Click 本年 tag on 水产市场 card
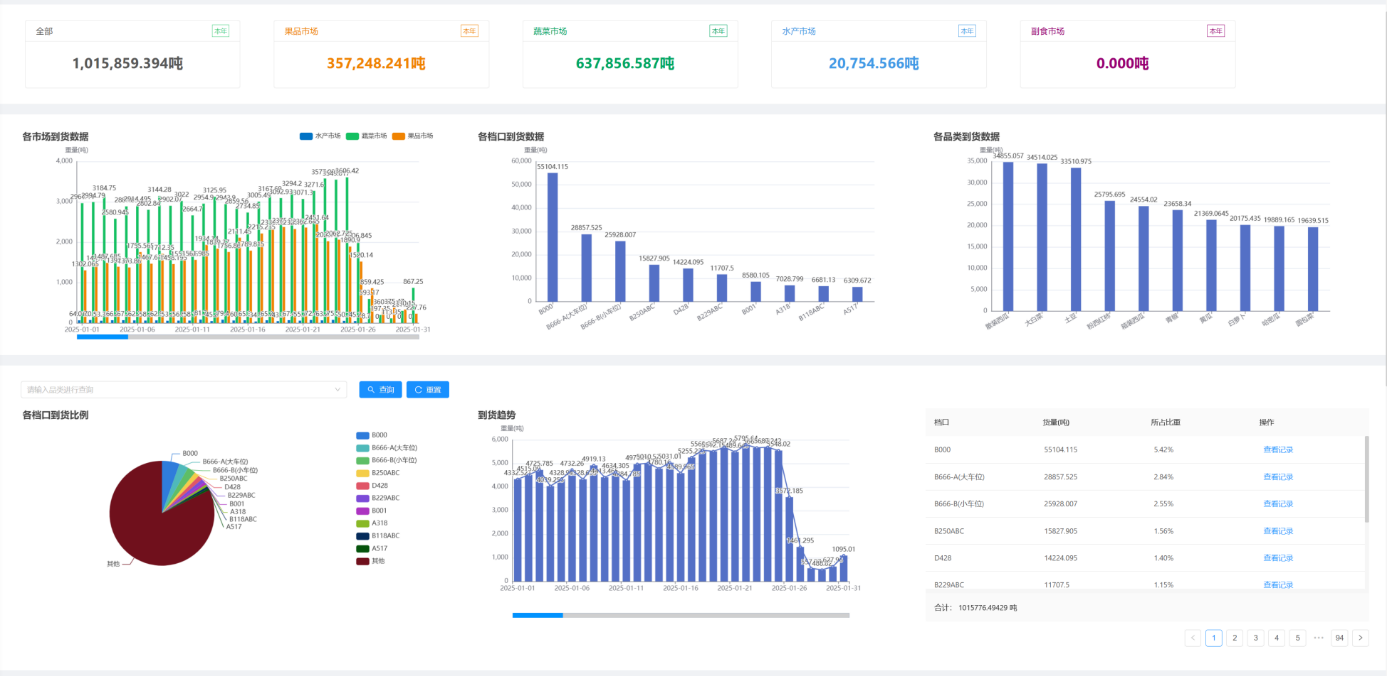This screenshot has height=676, width=1387. coord(966,31)
